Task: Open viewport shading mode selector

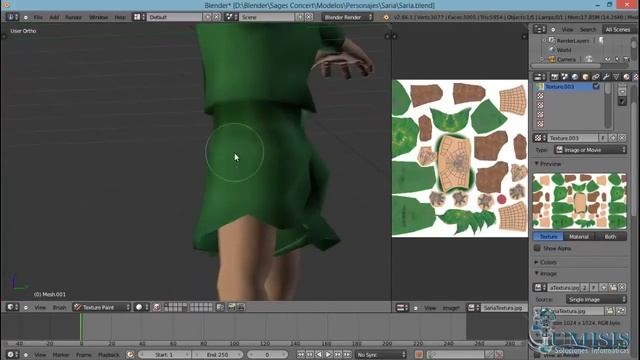Action: [x=141, y=307]
